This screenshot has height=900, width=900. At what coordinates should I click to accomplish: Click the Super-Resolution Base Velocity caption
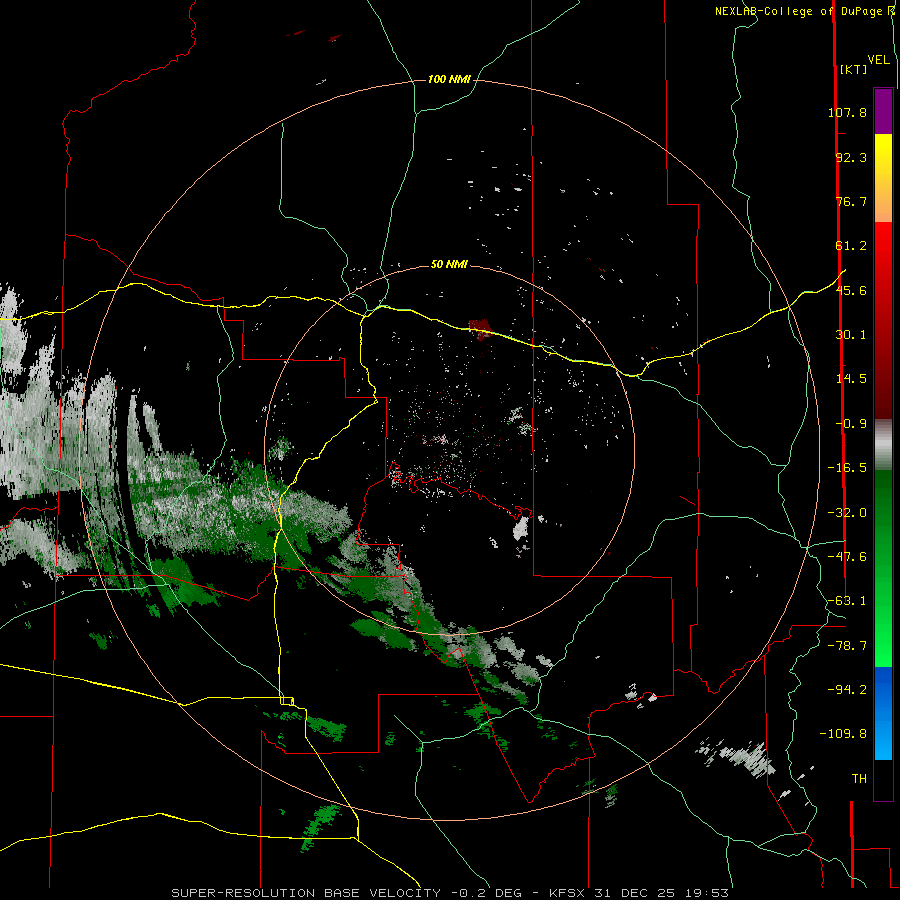[450, 893]
